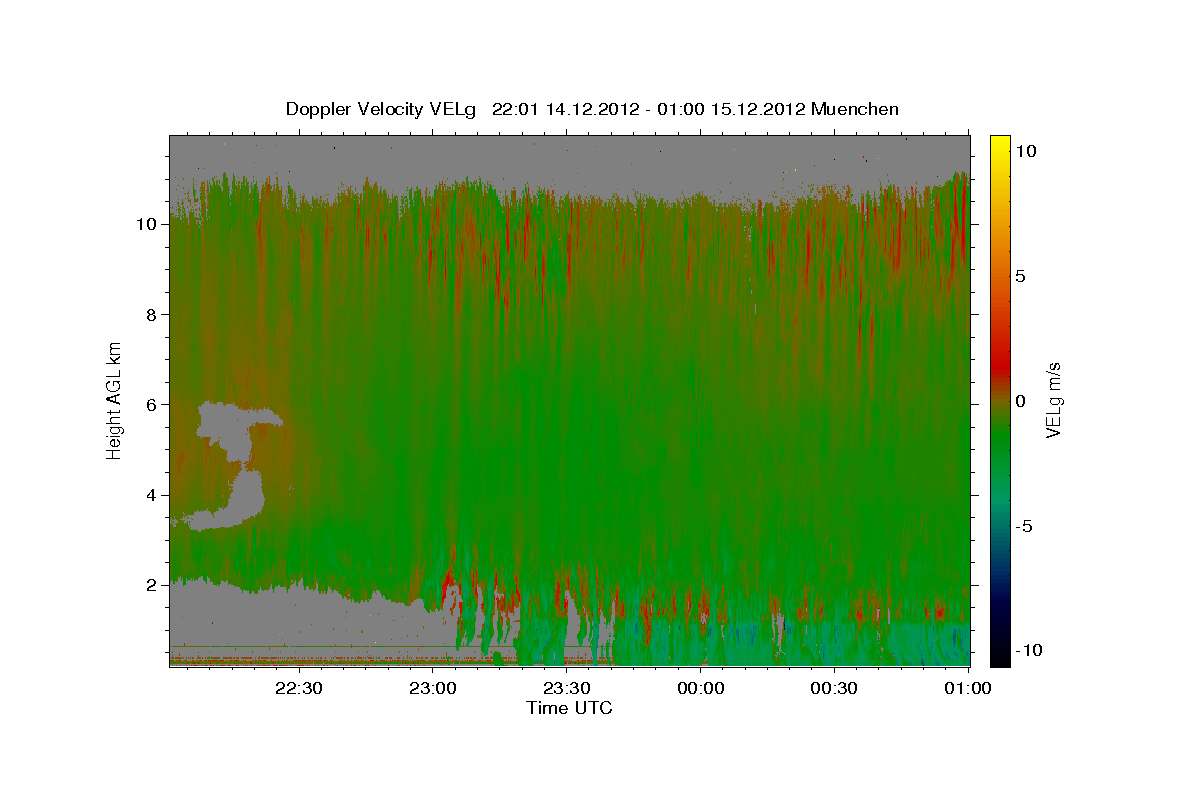The height and width of the screenshot is (800, 1200).
Task: Click the height axis tick label 6
Action: 154,404
